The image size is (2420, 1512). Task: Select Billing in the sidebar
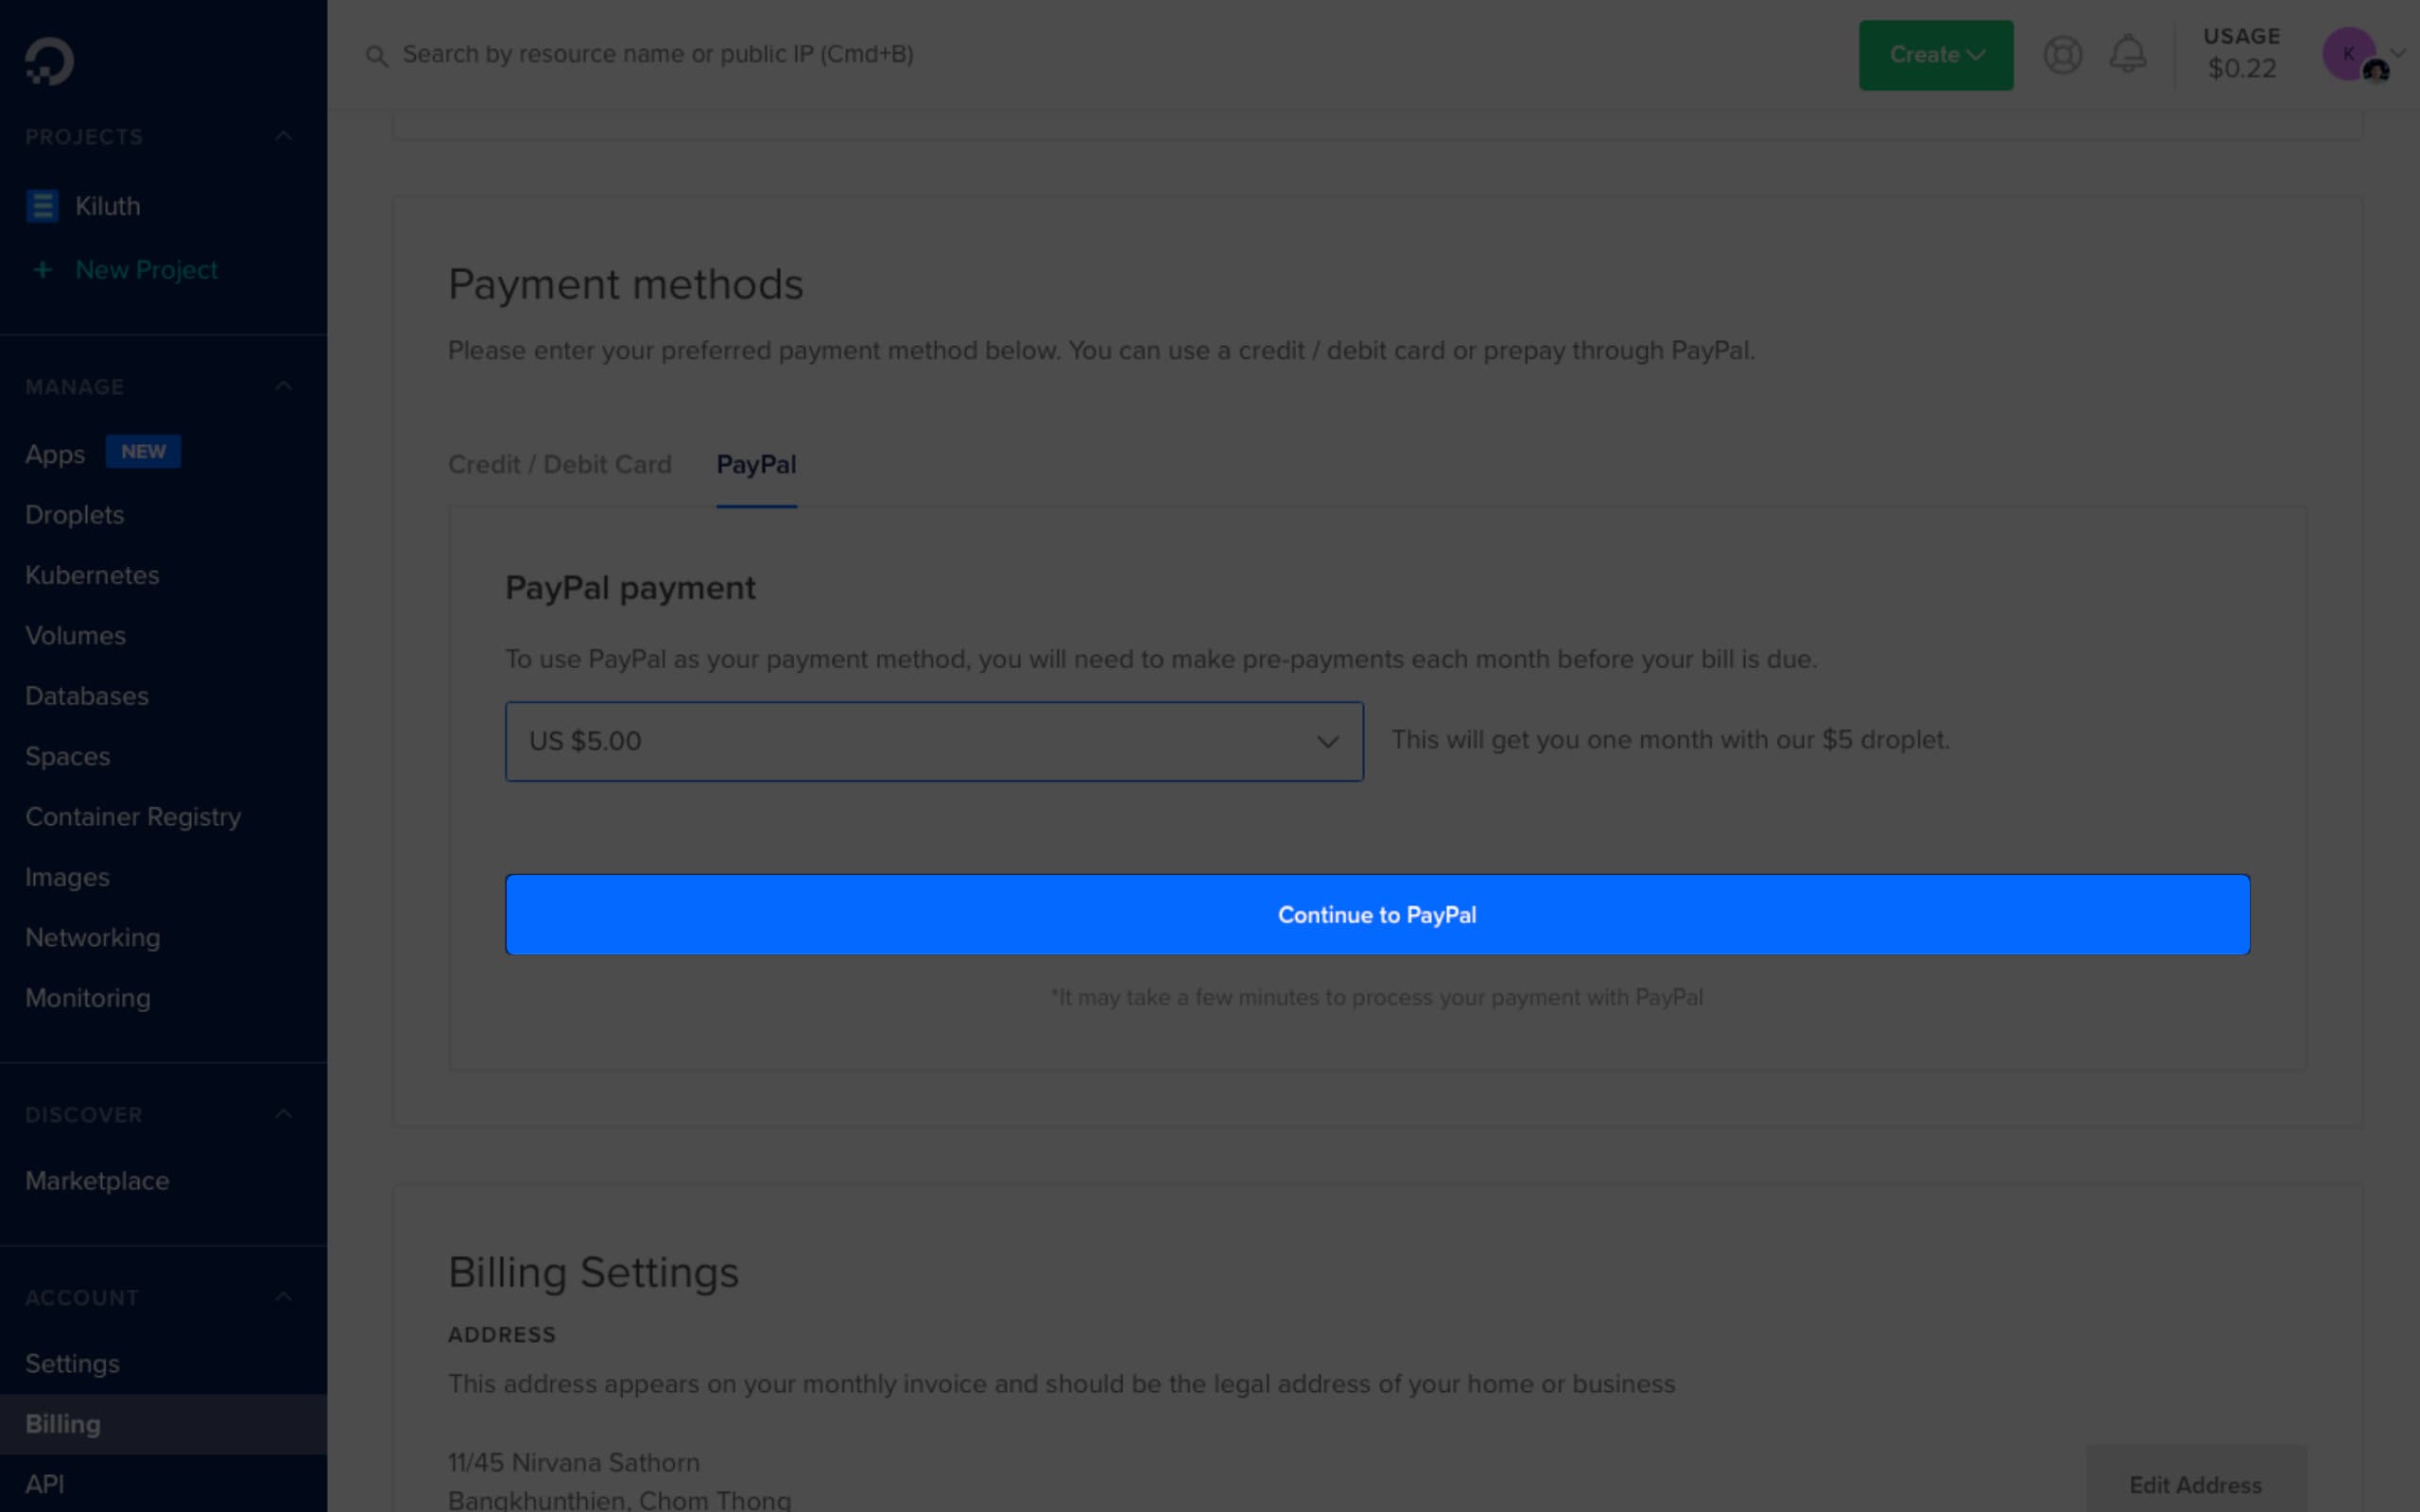pyautogui.click(x=163, y=1424)
